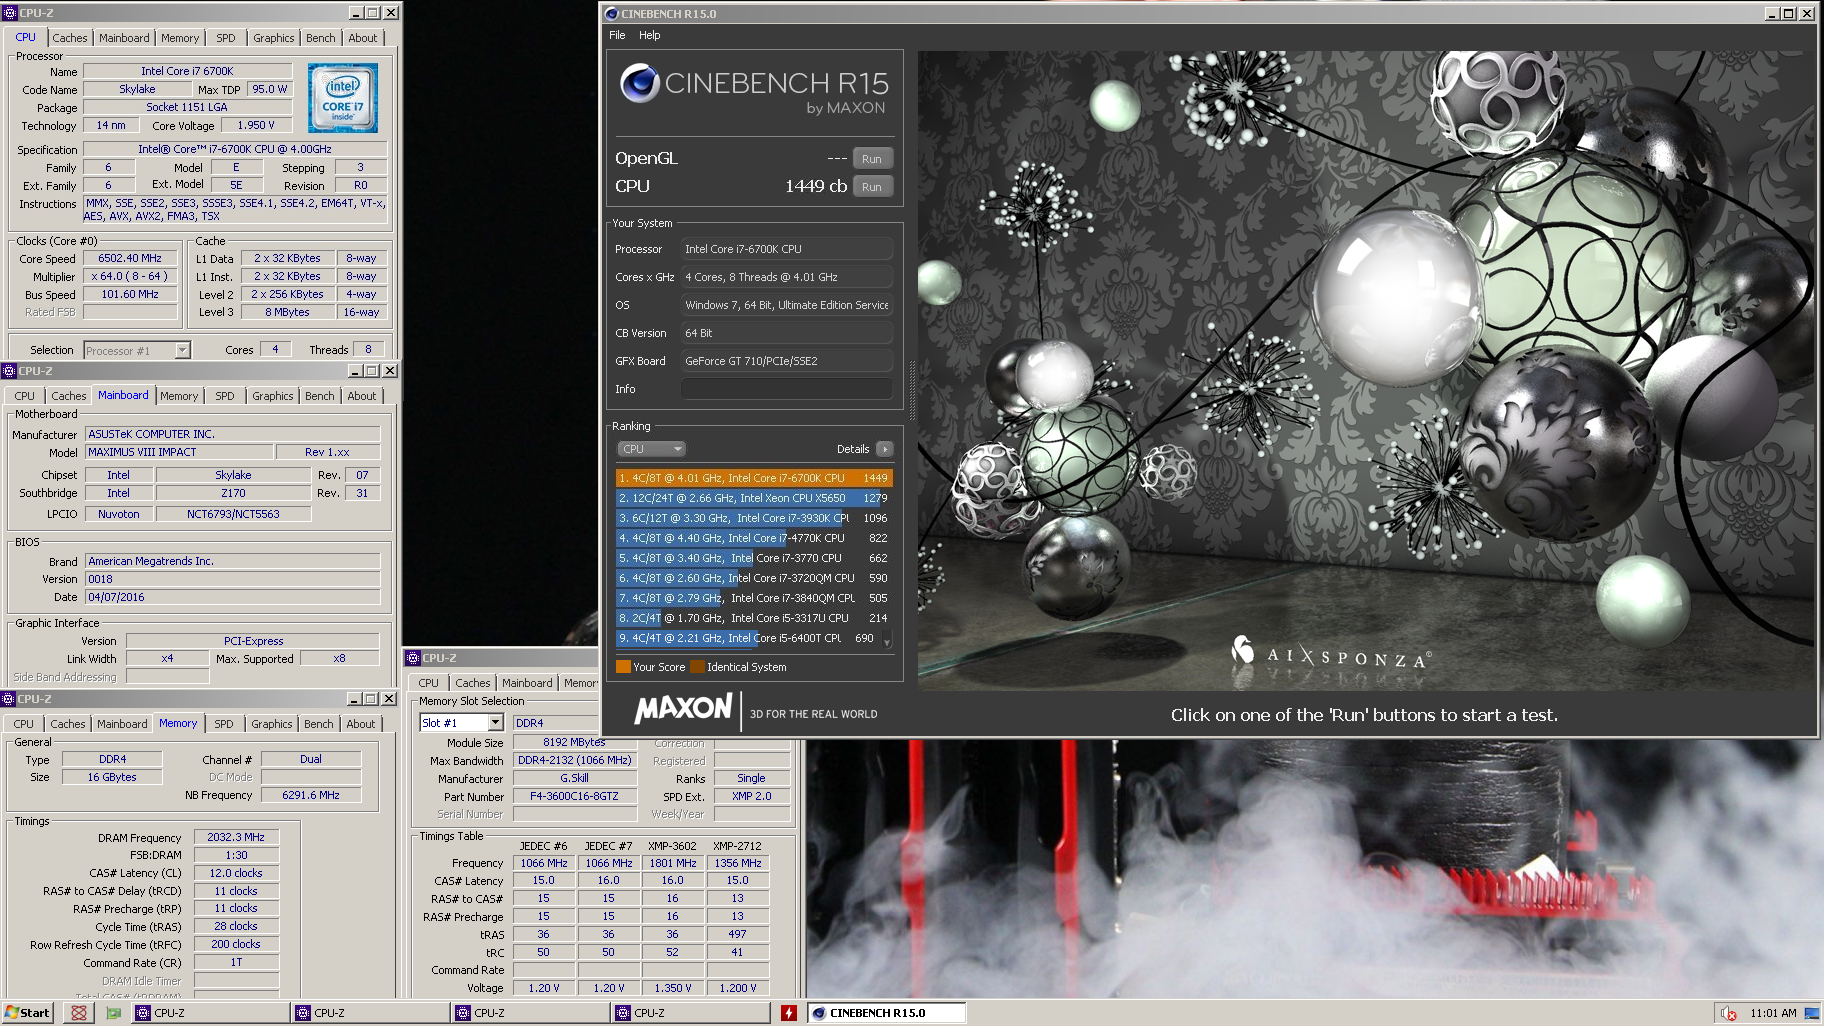
Task: Run the OpenGL benchmark
Action: click(x=872, y=159)
